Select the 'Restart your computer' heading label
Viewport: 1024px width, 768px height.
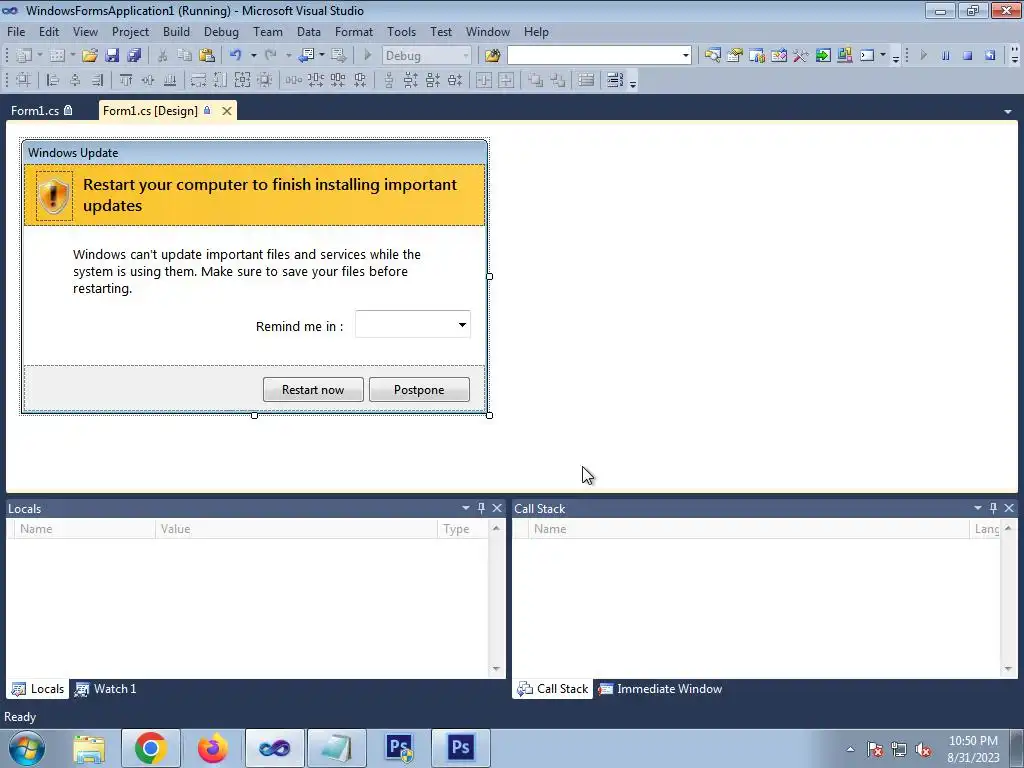pyautogui.click(x=270, y=195)
